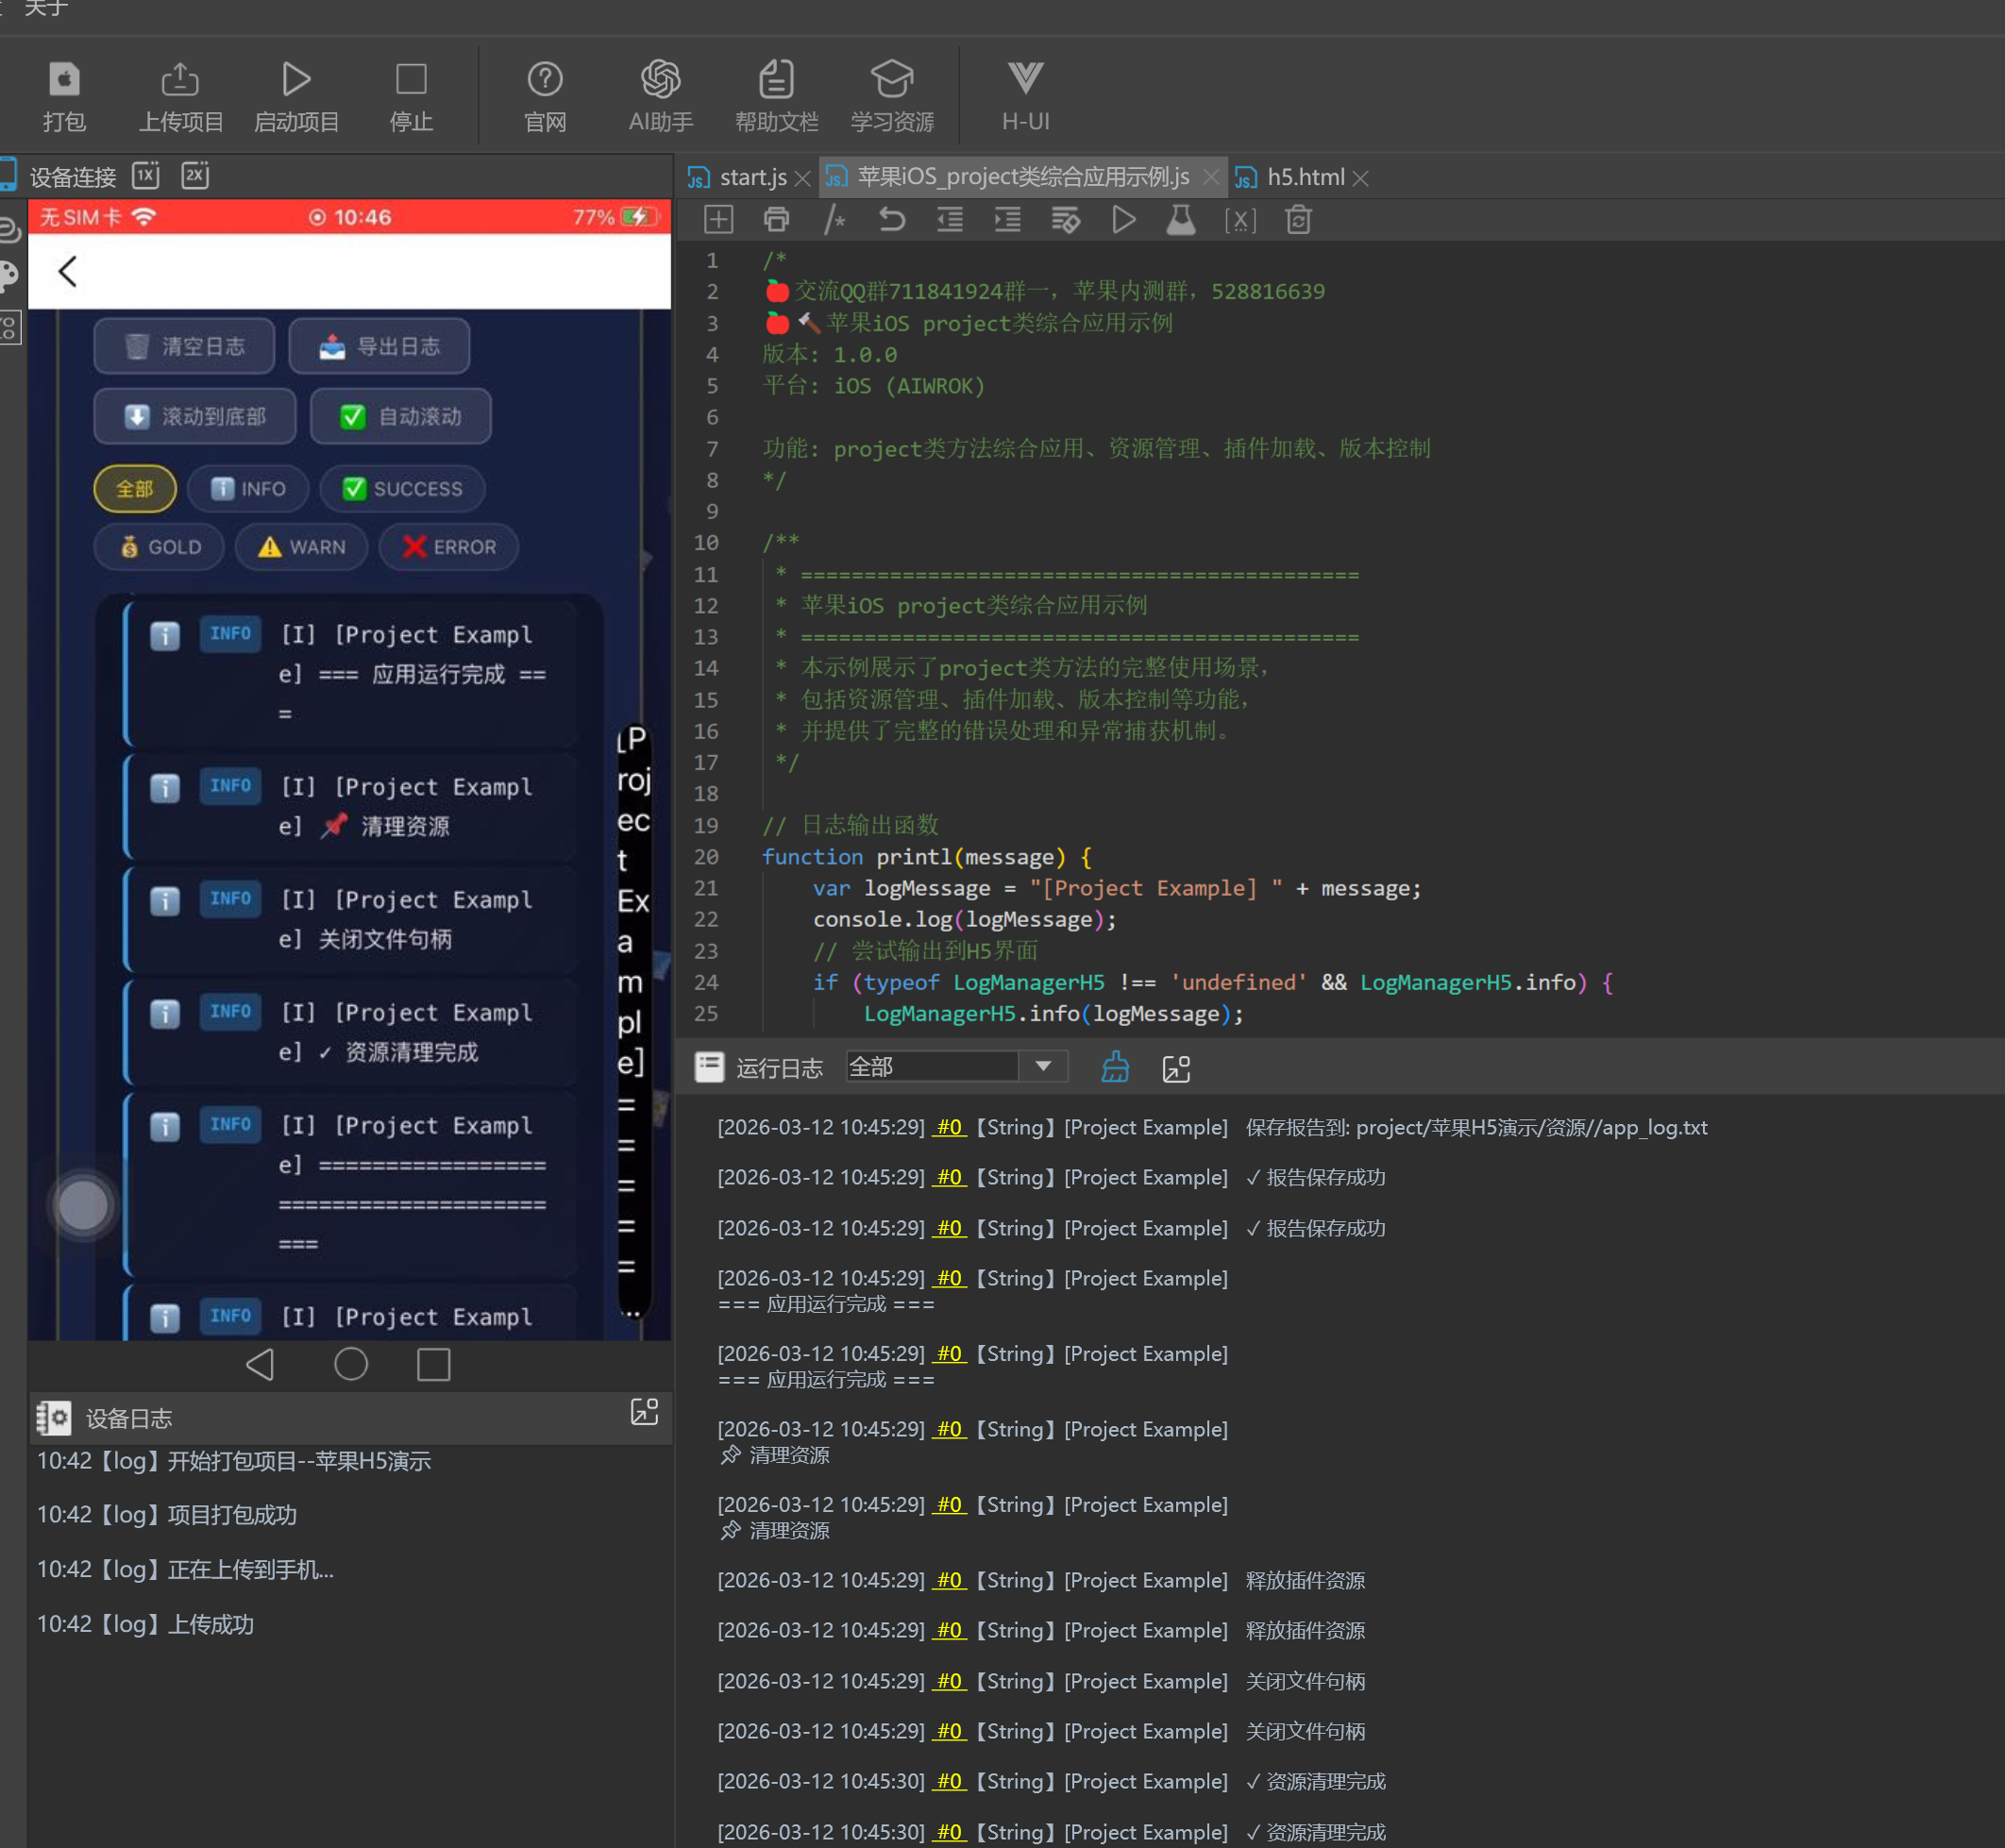This screenshot has height=1848, width=2005.
Task: Open the 全部 run log dropdown
Action: 956,1067
